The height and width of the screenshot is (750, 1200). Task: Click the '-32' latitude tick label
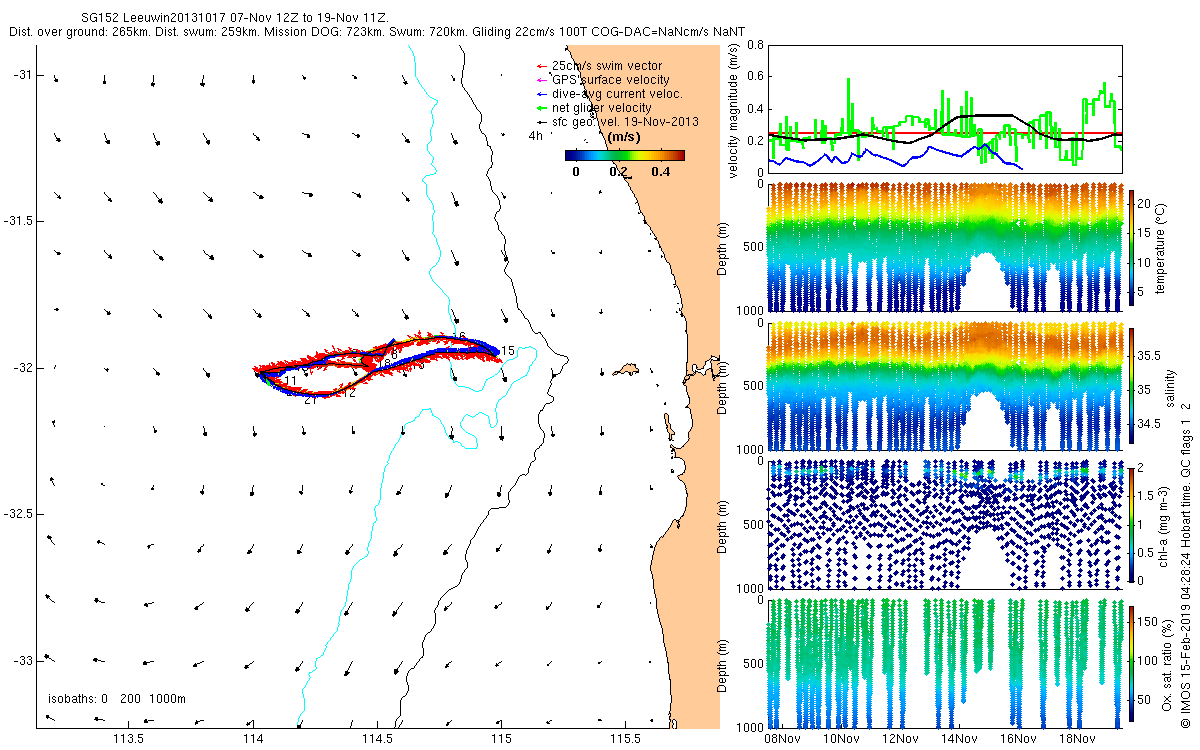pyautogui.click(x=25, y=368)
